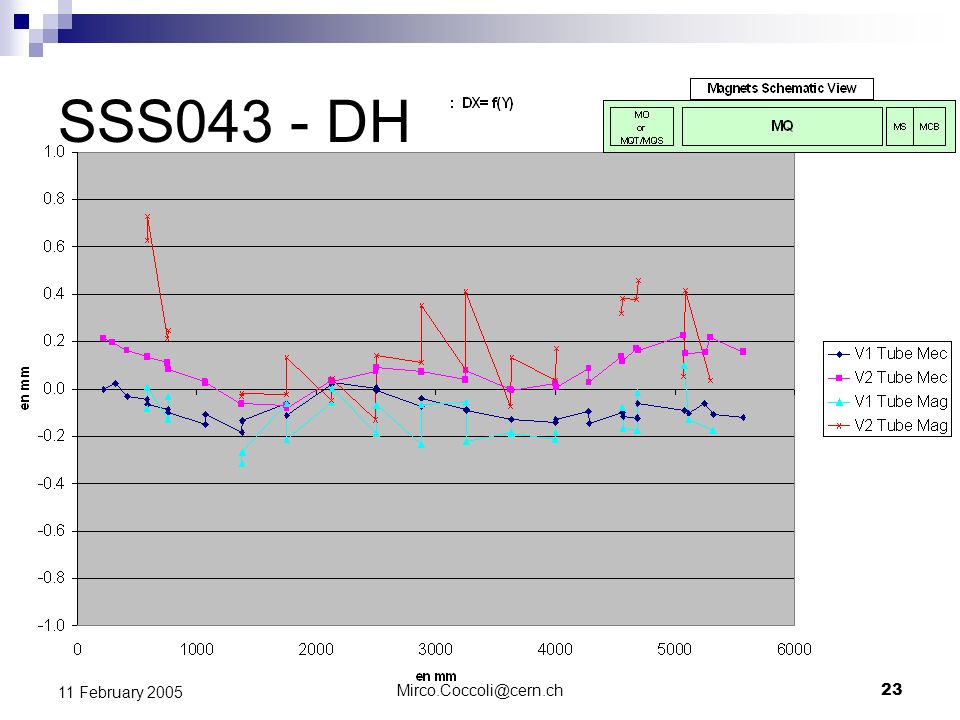This screenshot has height=720, width=960.
Task: Click the y-axis label 0.0
Action: tap(54, 389)
